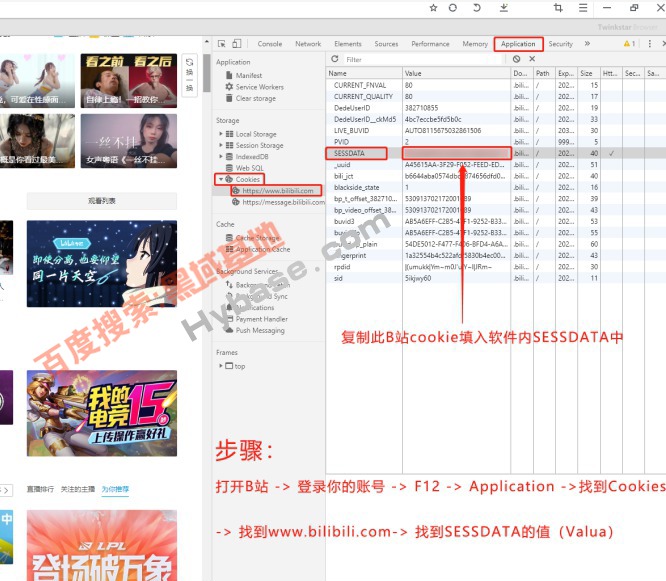Click the 换一换 refresh recommendations button
Image resolution: width=666 pixels, height=581 pixels.
(189, 75)
